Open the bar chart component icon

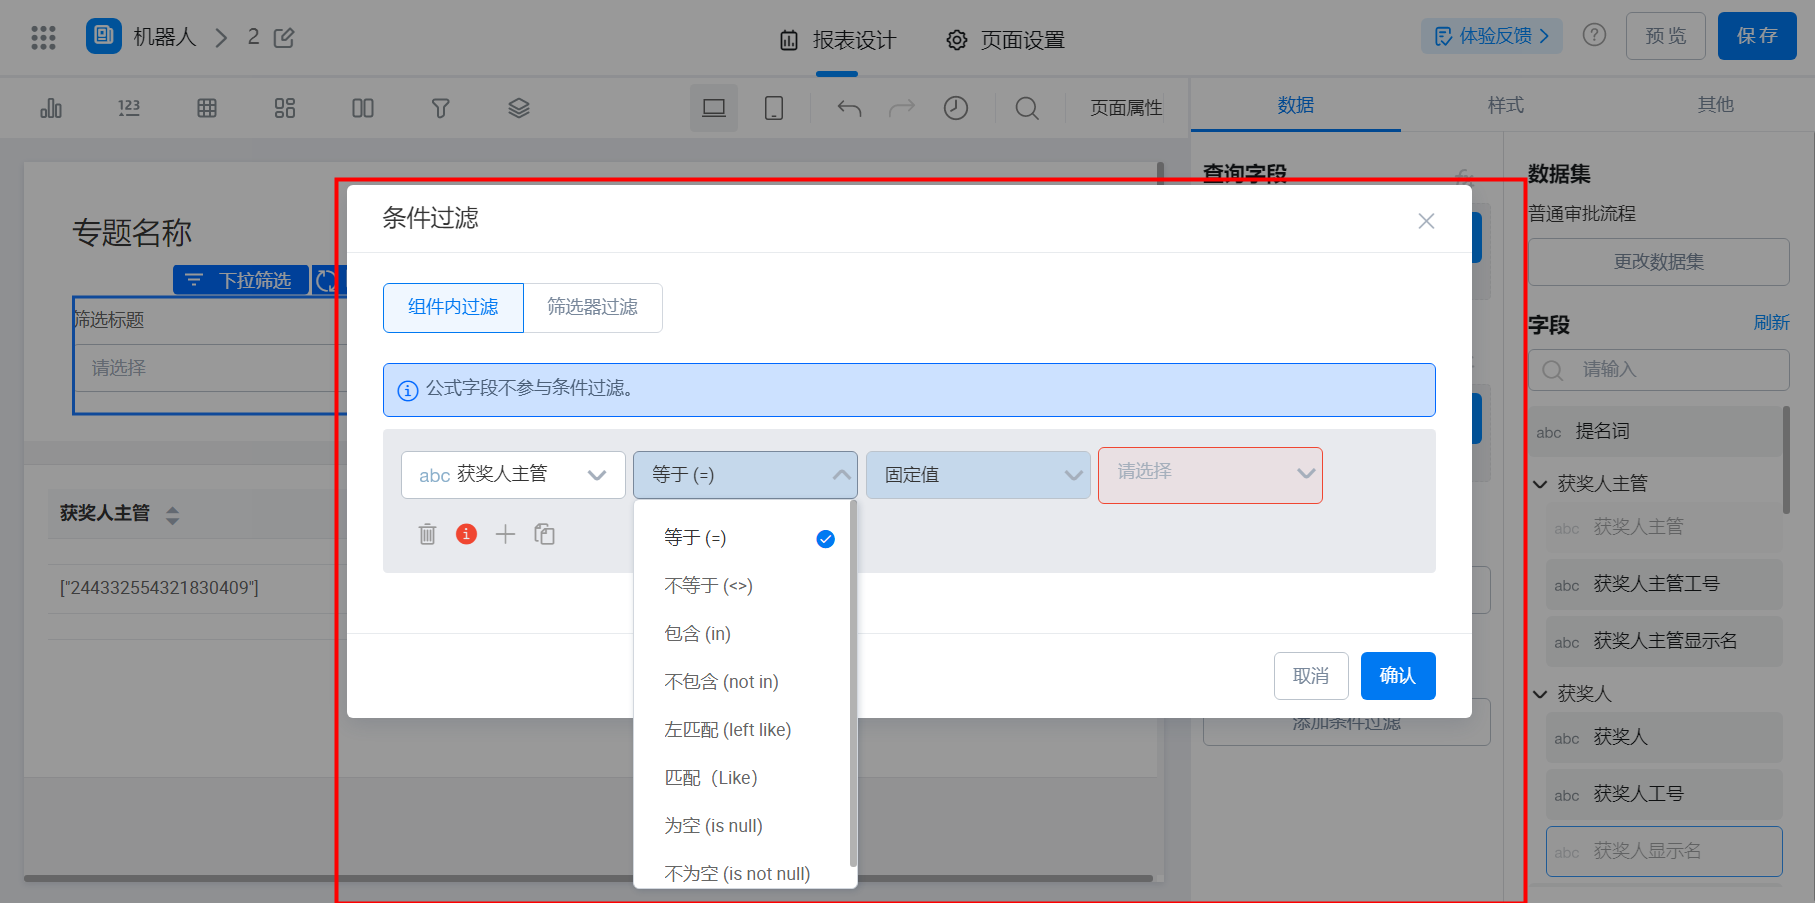tap(51, 108)
